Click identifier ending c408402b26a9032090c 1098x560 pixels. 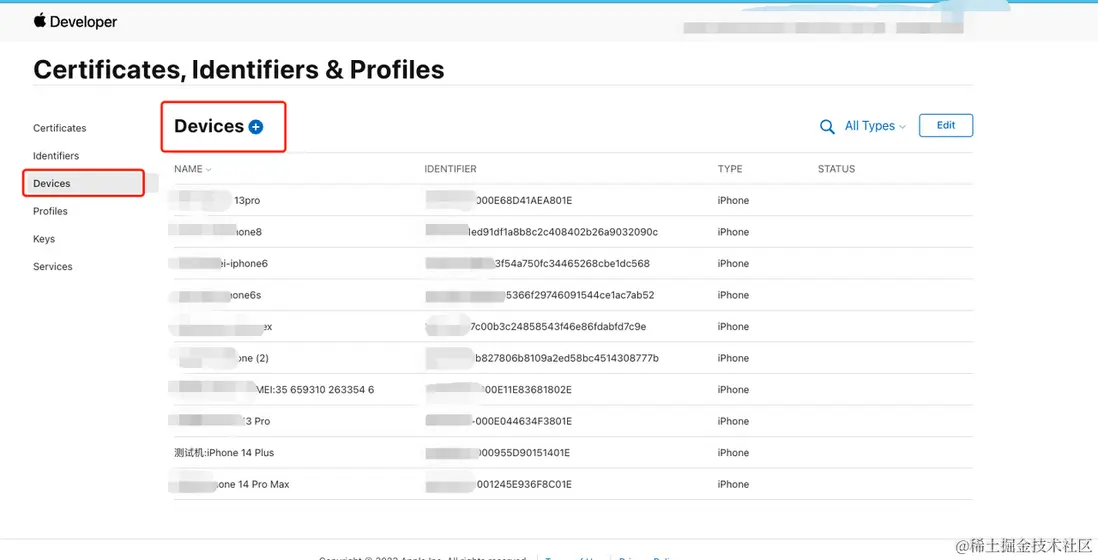pyautogui.click(x=541, y=232)
